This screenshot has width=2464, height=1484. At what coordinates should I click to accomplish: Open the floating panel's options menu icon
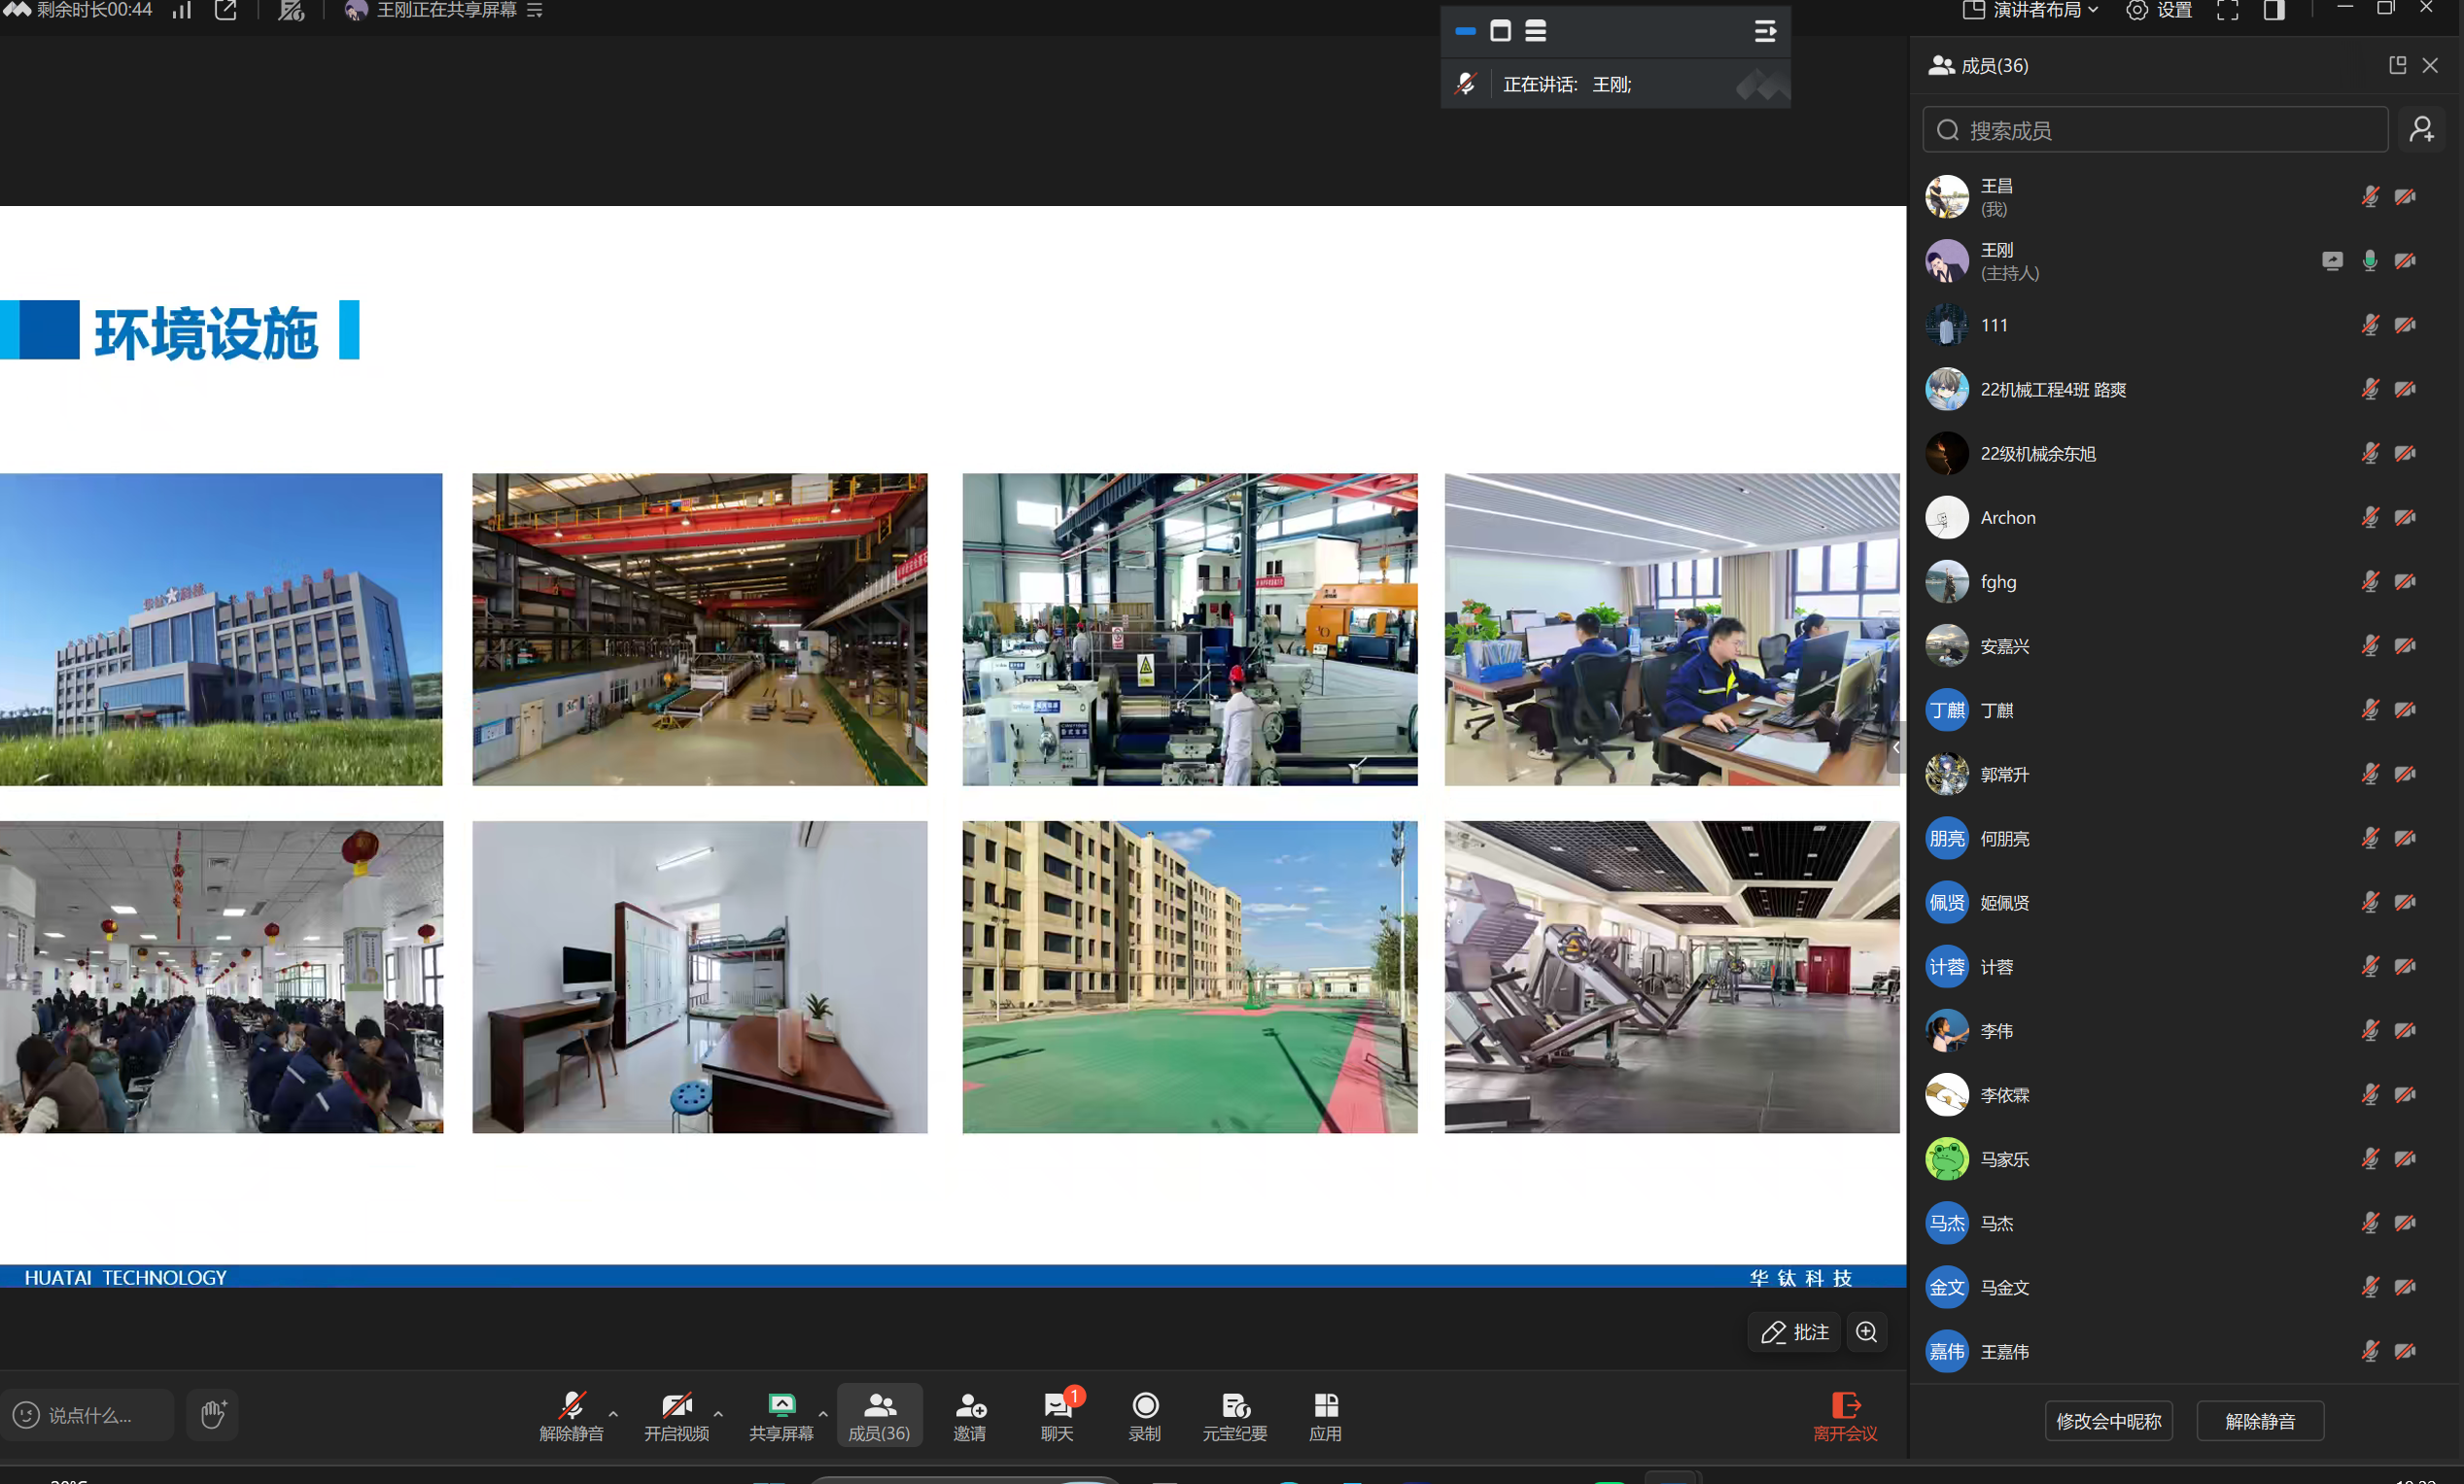coord(1765,32)
